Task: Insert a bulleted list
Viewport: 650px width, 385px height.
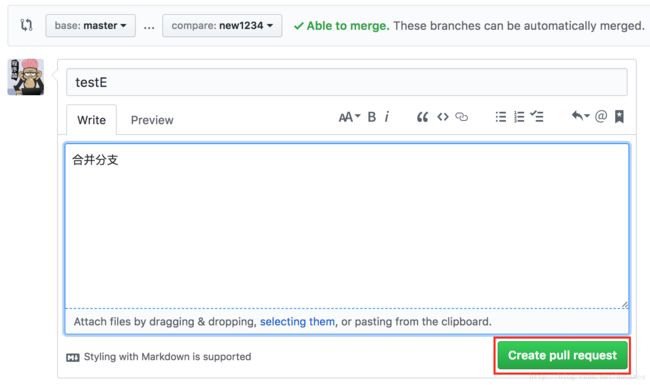Action: tap(501, 117)
